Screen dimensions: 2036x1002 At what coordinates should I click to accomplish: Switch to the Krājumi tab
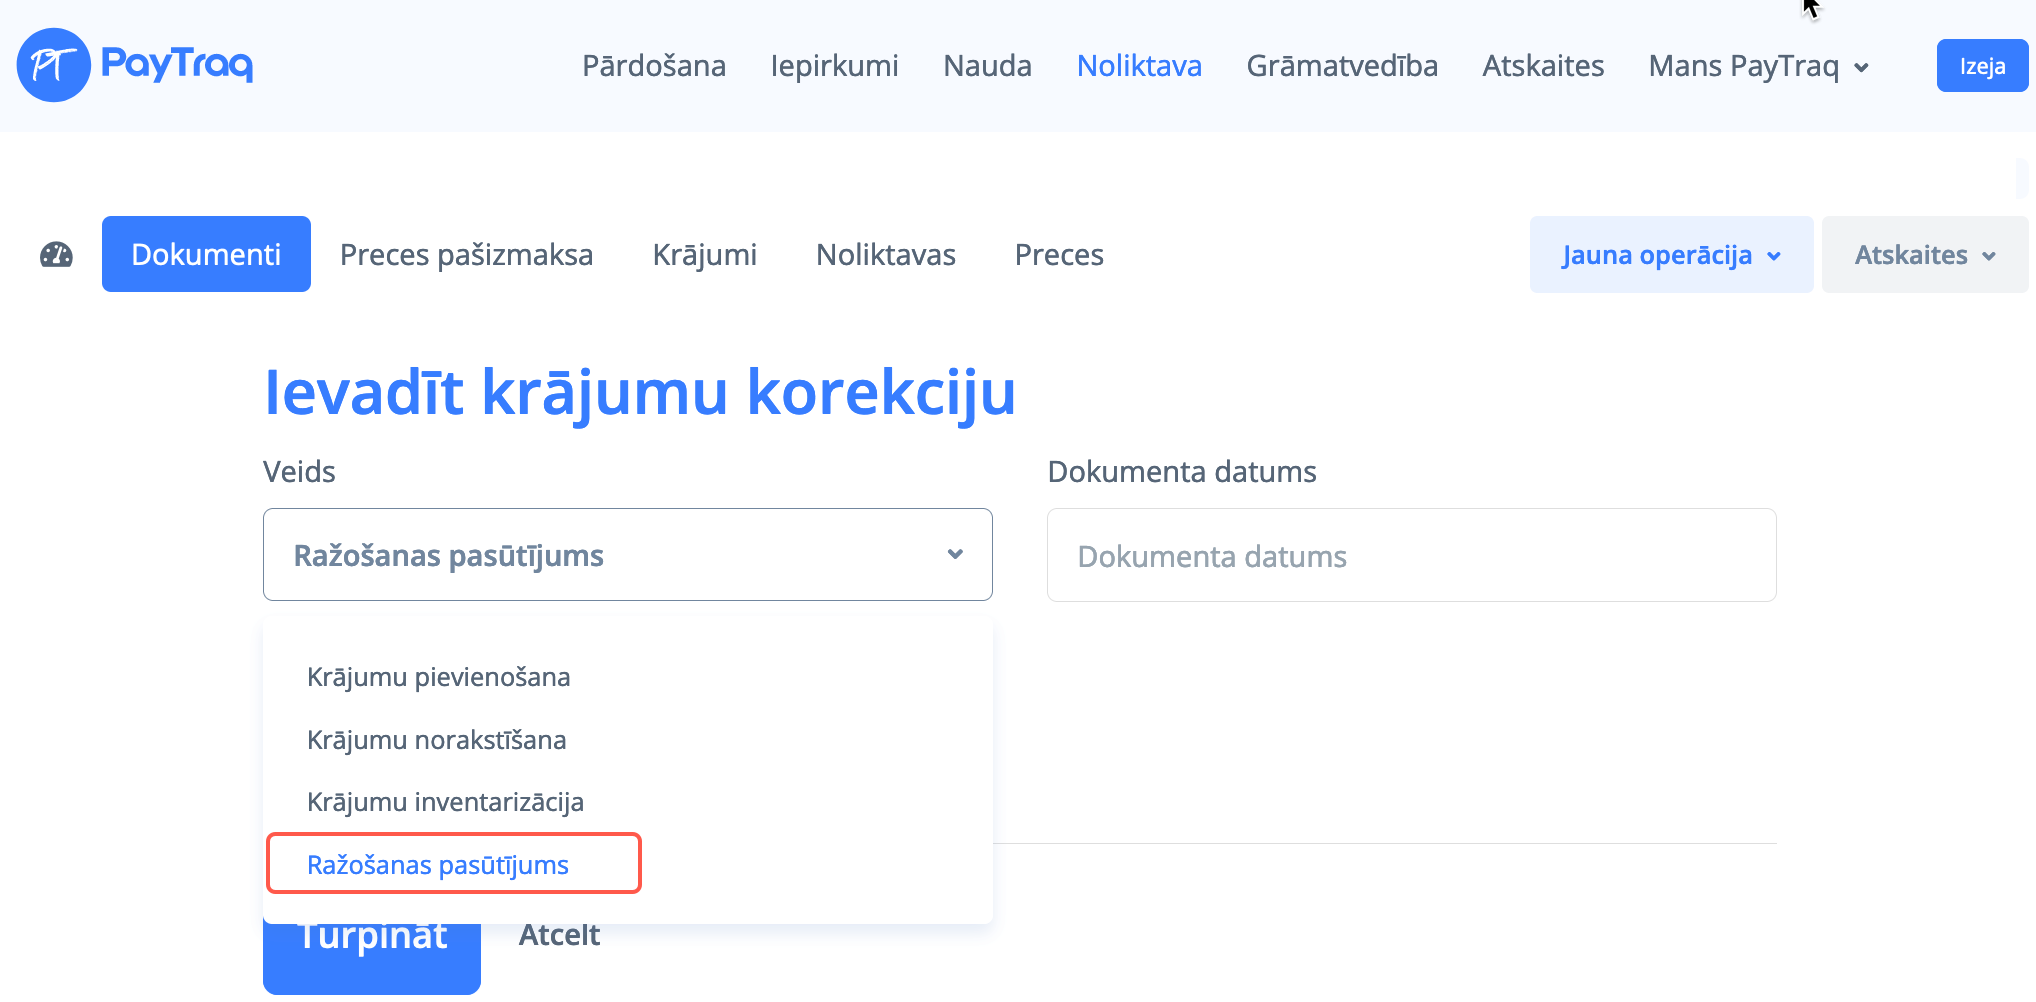704,255
